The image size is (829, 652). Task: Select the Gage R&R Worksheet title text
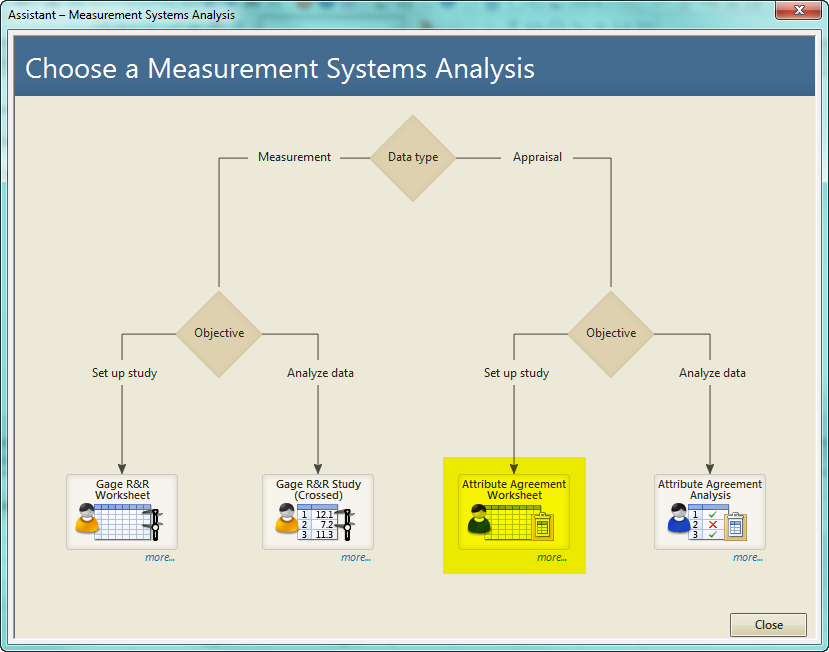click(122, 490)
